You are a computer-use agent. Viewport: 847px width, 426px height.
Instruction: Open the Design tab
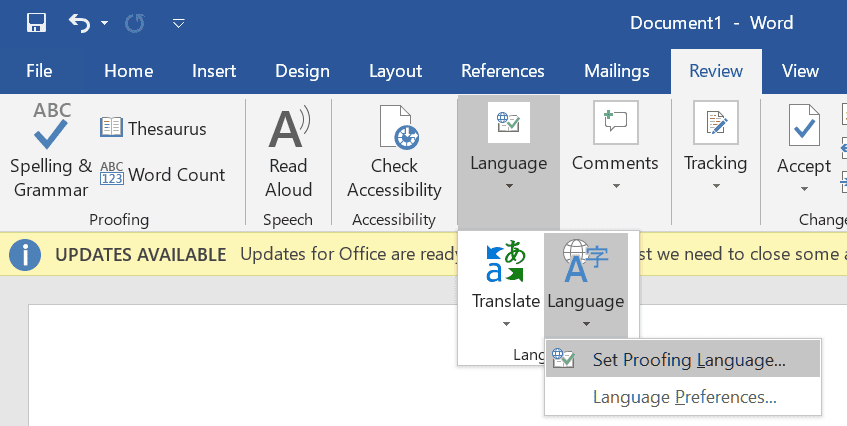302,71
